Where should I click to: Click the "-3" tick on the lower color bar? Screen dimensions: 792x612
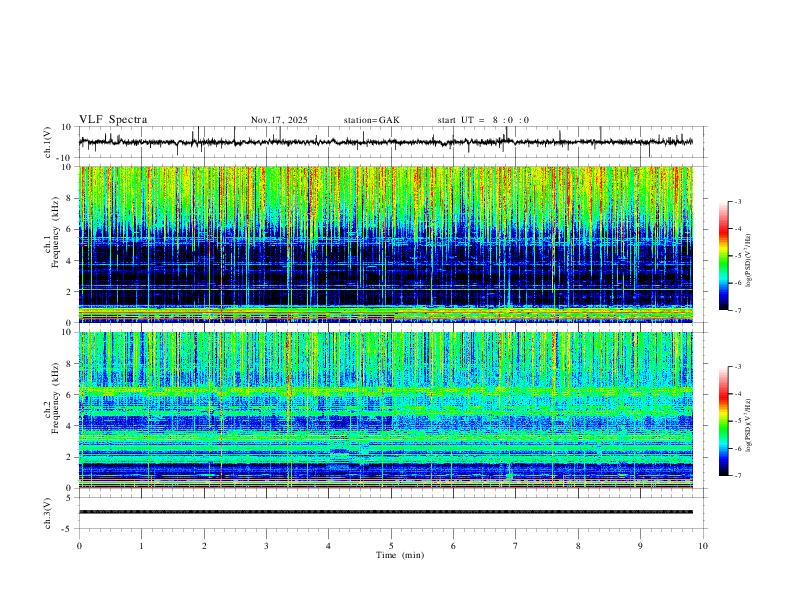click(x=737, y=367)
